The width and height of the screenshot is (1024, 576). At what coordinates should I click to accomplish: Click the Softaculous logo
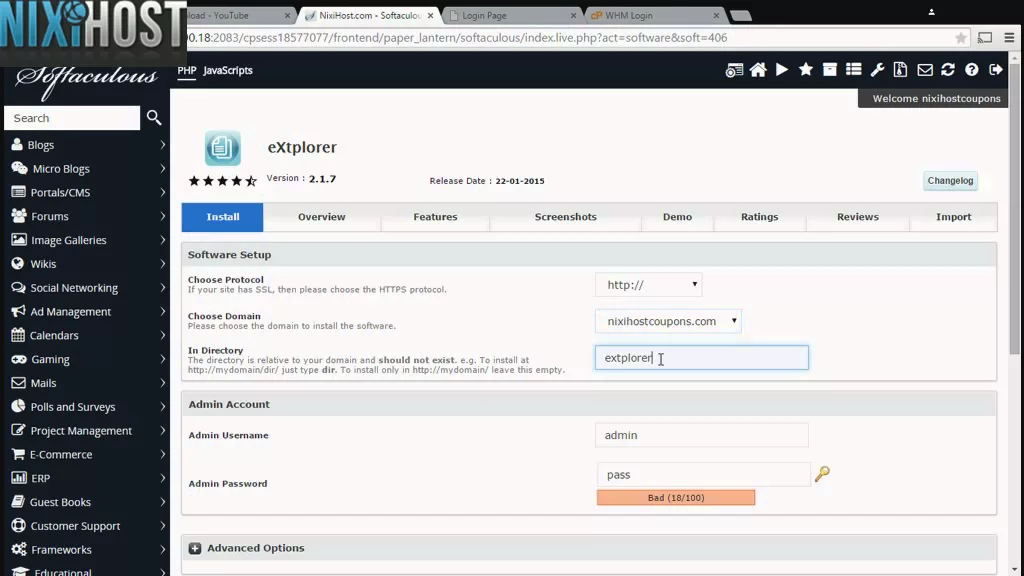(86, 81)
